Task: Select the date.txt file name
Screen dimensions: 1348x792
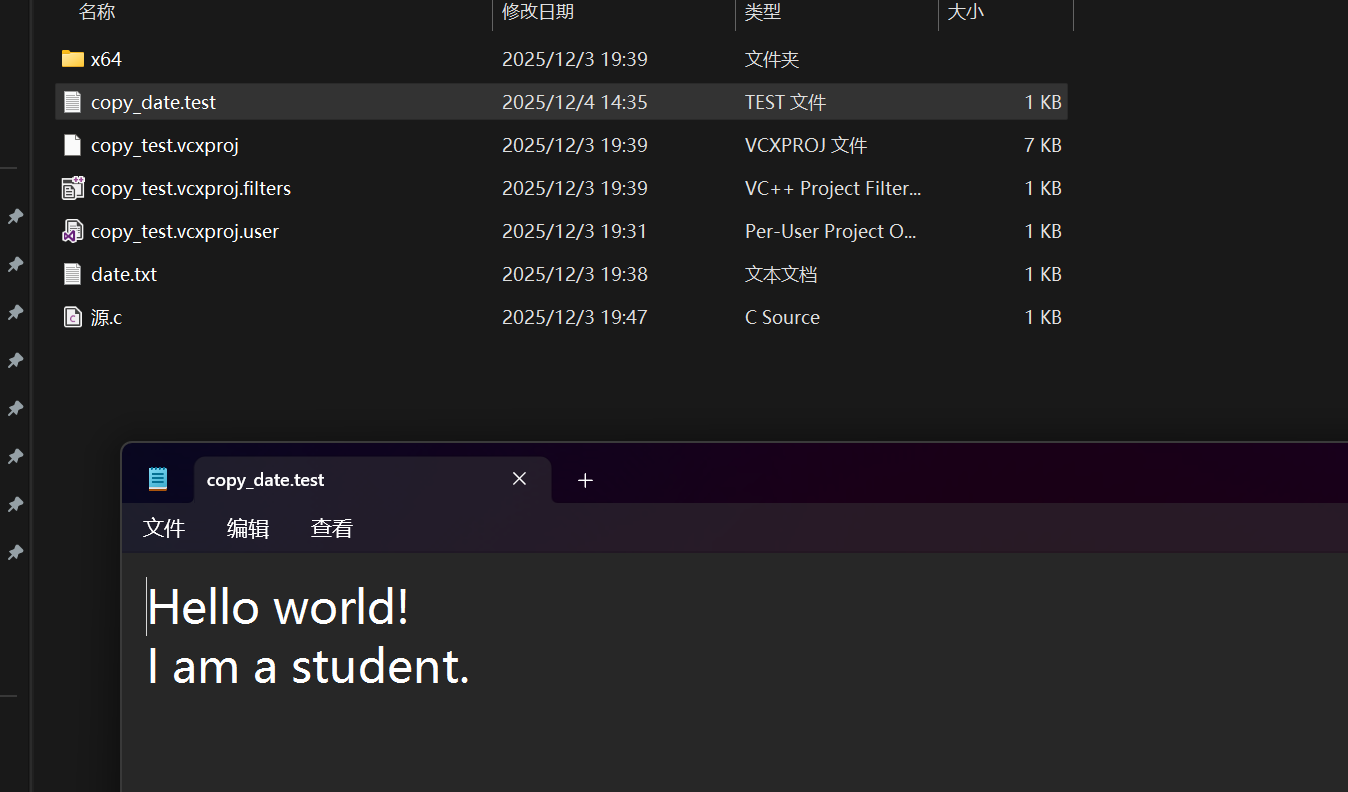Action: [124, 274]
